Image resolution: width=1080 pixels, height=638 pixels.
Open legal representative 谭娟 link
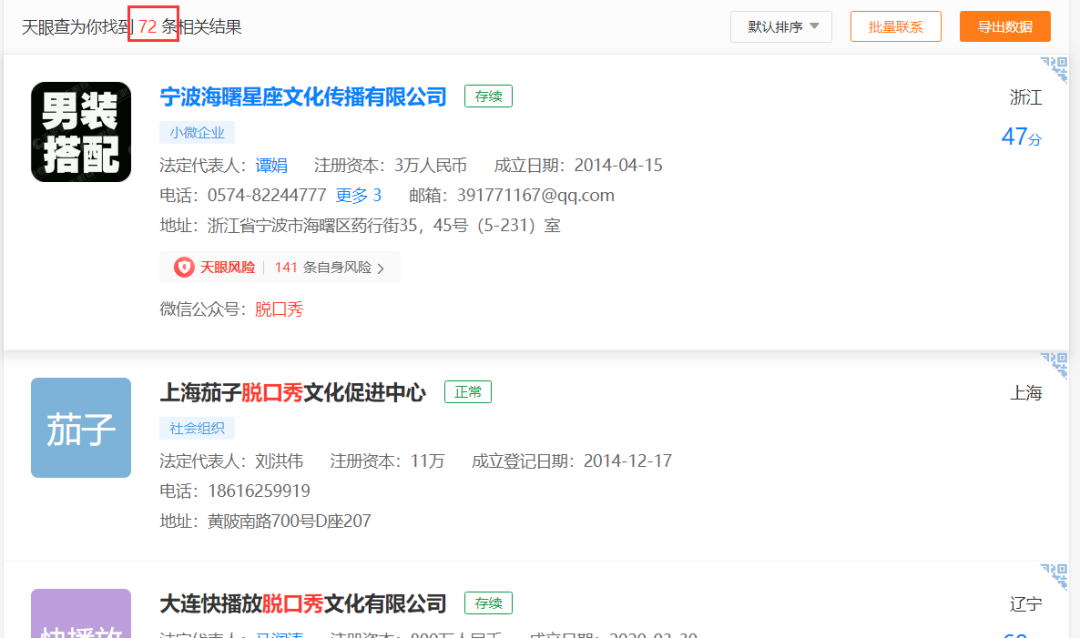[271, 165]
